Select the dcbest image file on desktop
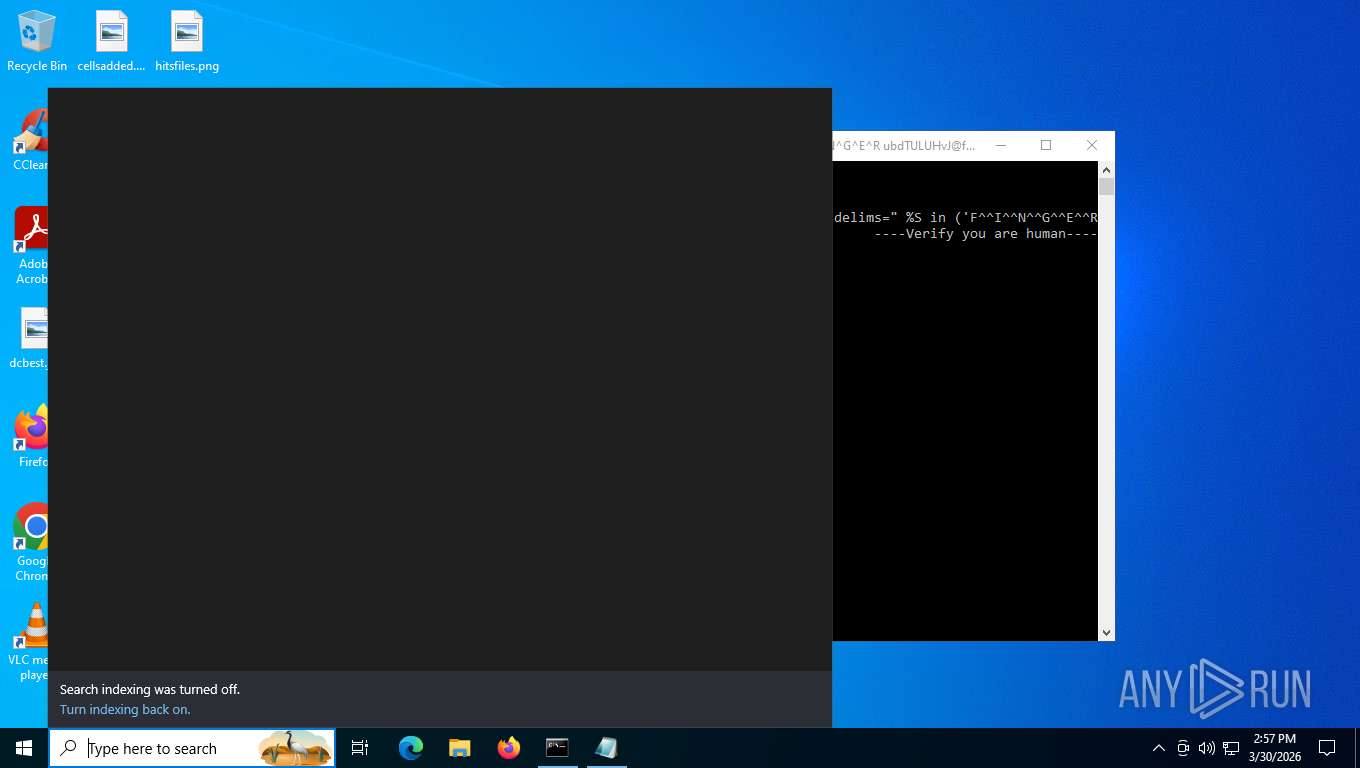1360x768 pixels. tap(29, 338)
